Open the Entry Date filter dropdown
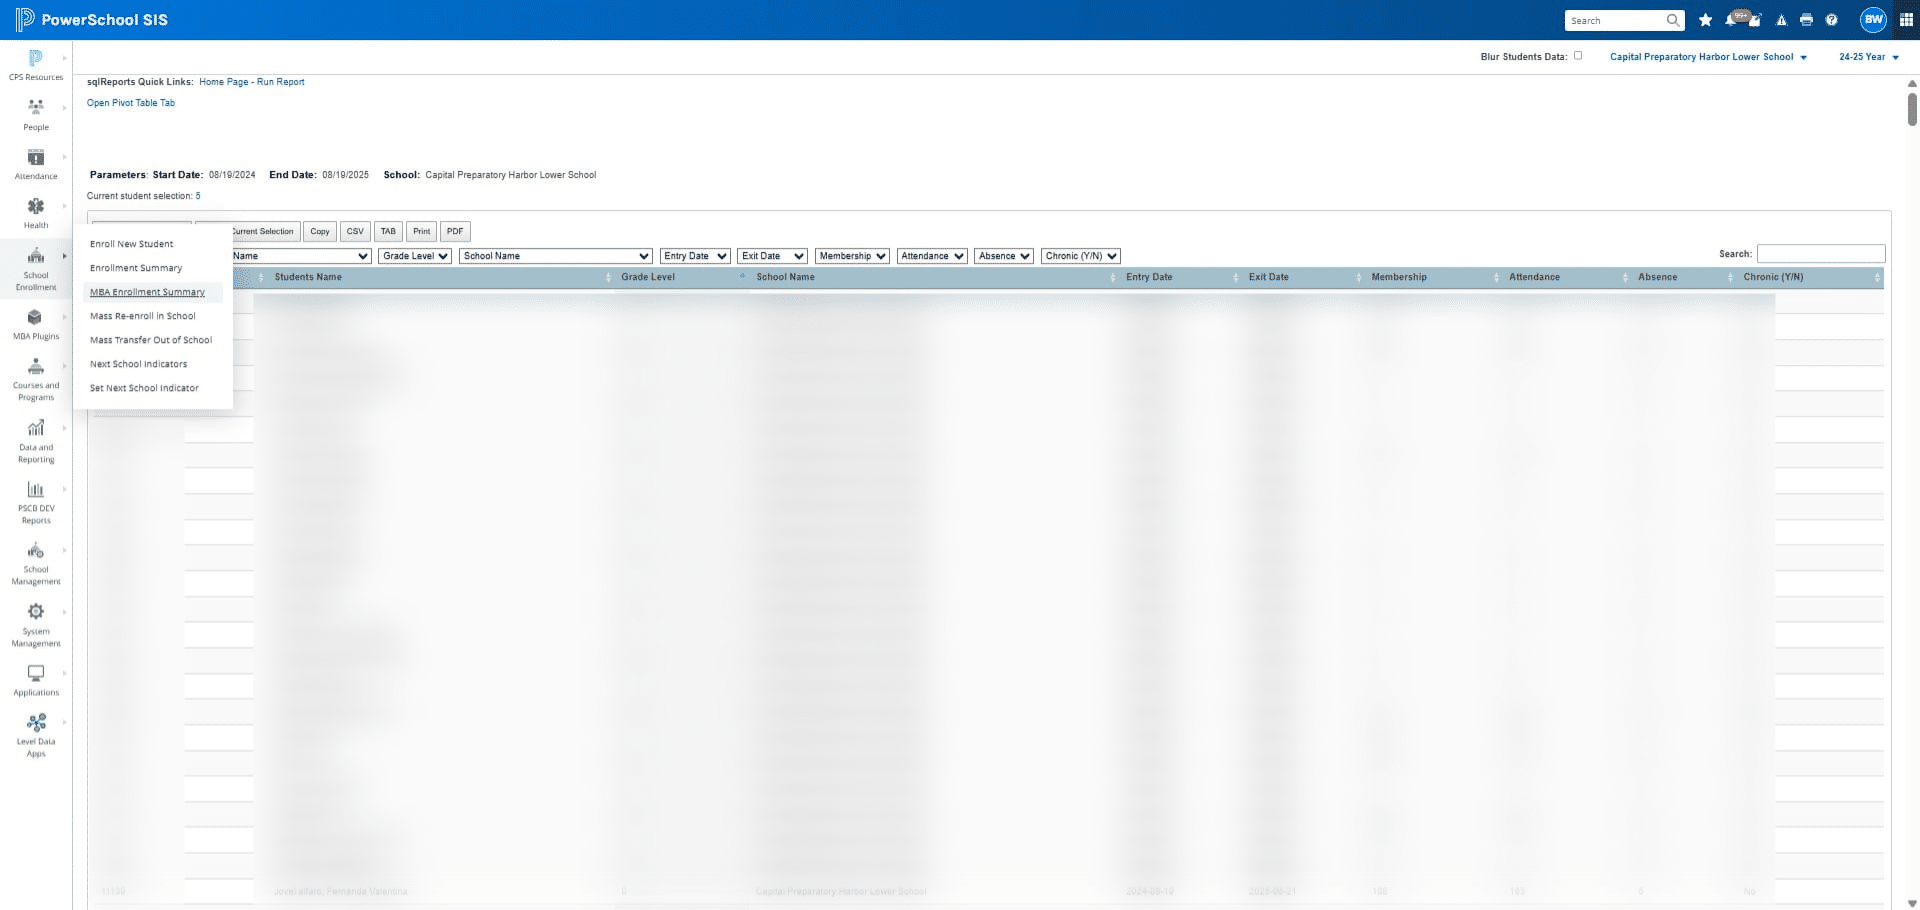Screen dimensions: 1920x910 (695, 256)
